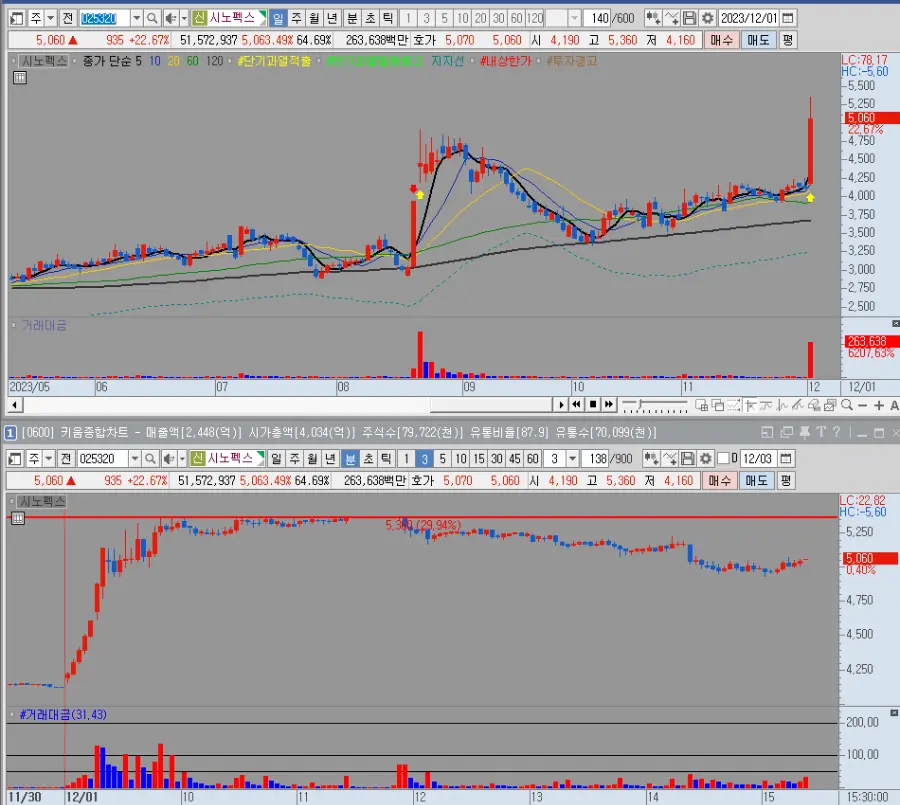Screen dimensions: 900x805
Task: Select 5 minute interval in lower chart
Action: pyautogui.click(x=442, y=459)
